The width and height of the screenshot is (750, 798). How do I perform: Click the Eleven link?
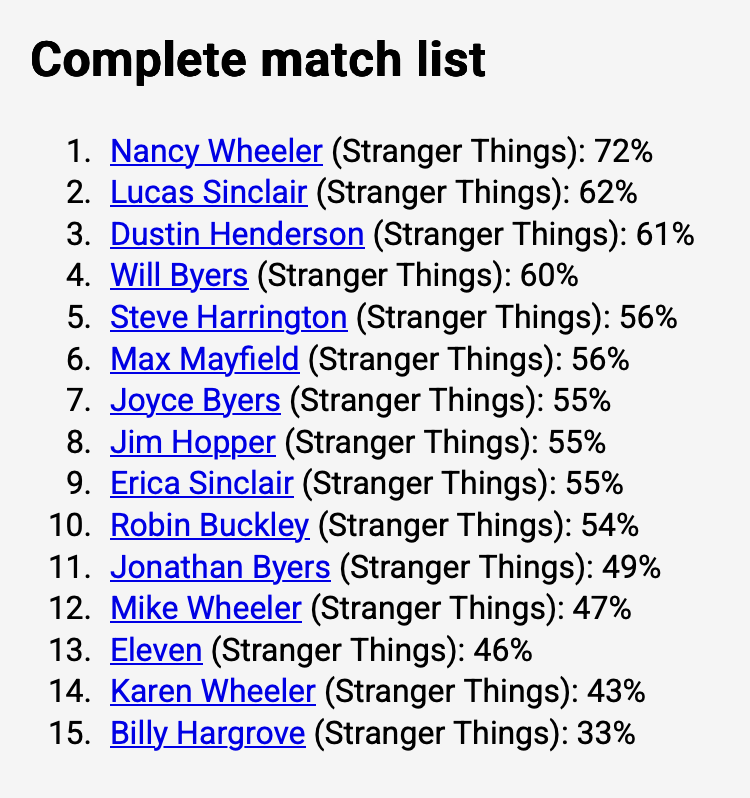(x=156, y=650)
